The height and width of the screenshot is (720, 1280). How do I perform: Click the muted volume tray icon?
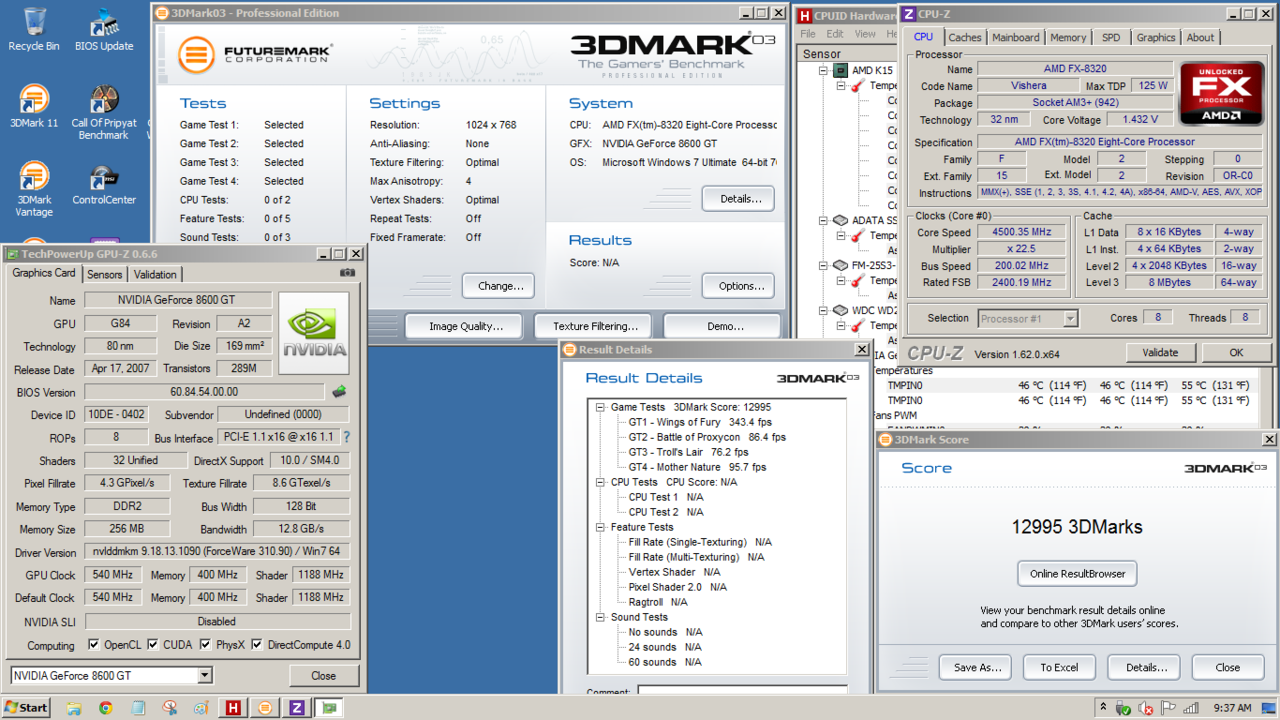(x=1146, y=708)
